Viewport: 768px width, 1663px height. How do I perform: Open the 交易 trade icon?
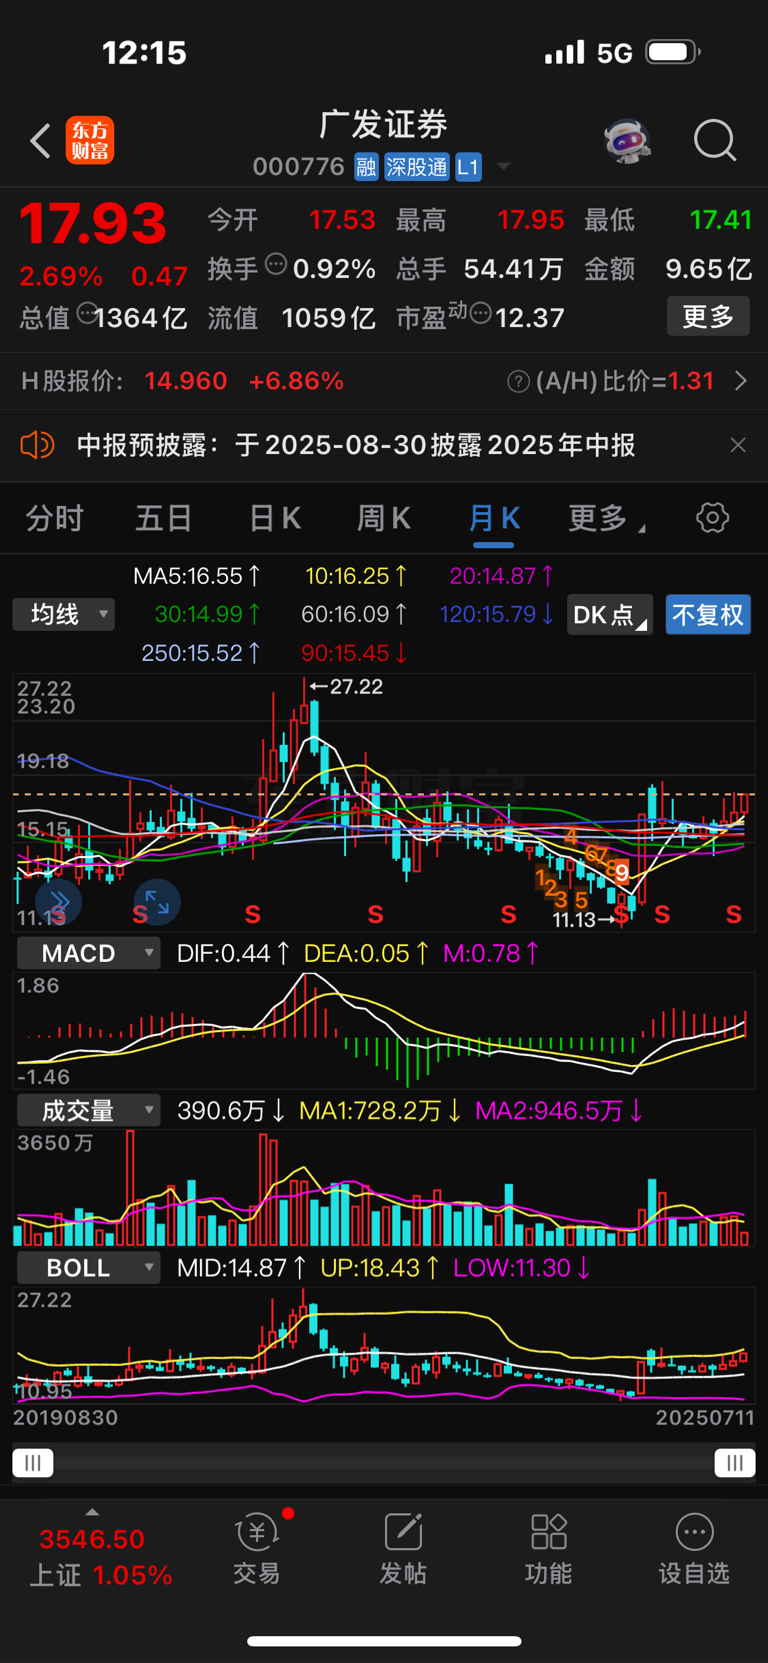tap(256, 1548)
